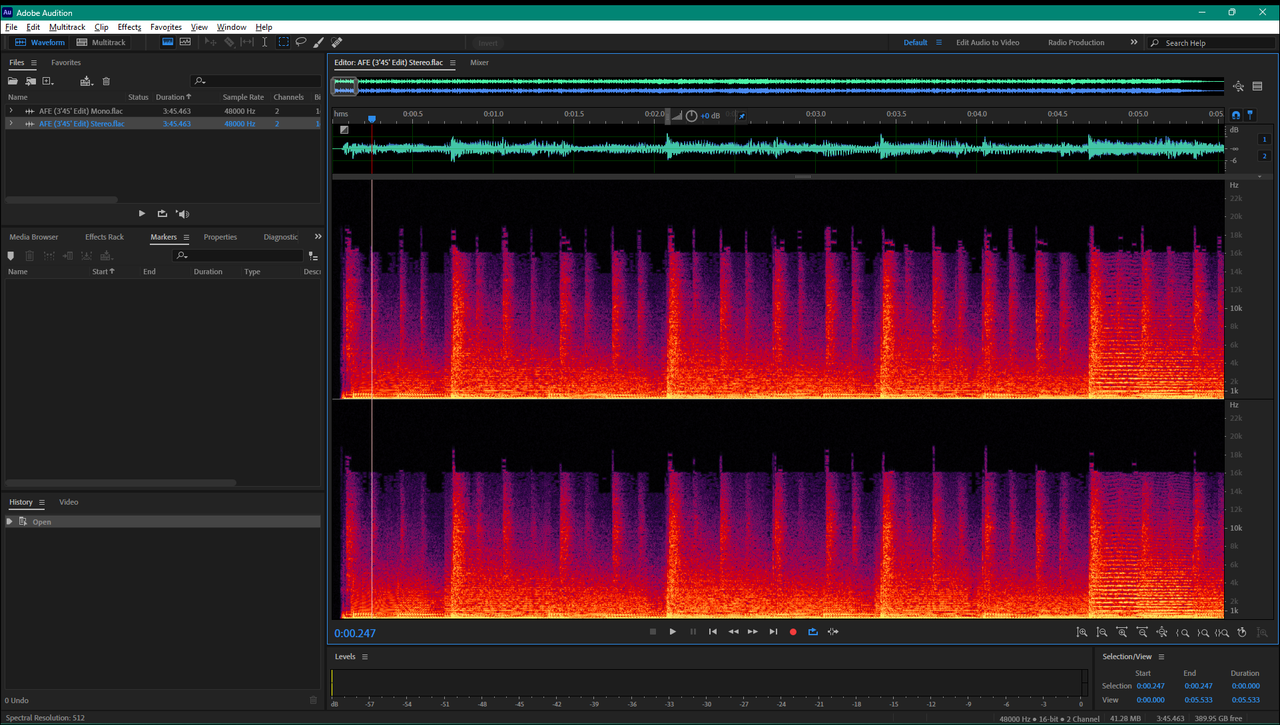The image size is (1280, 725).
Task: Click the Zoom In Time icon
Action: point(1122,632)
